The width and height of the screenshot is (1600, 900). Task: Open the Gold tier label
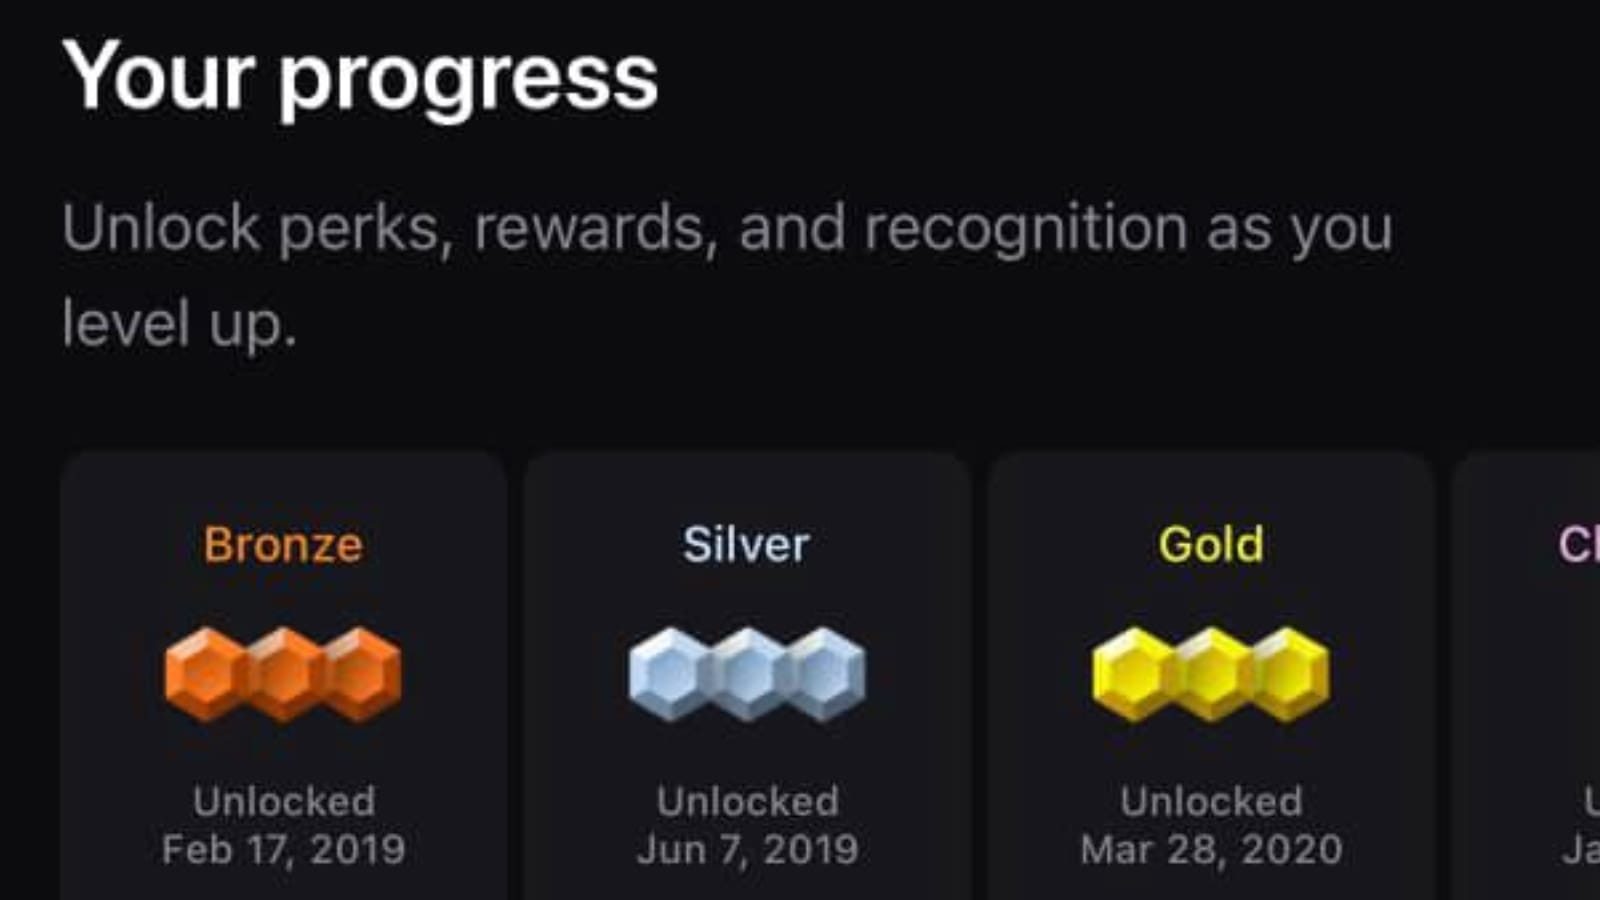[x=1211, y=545]
